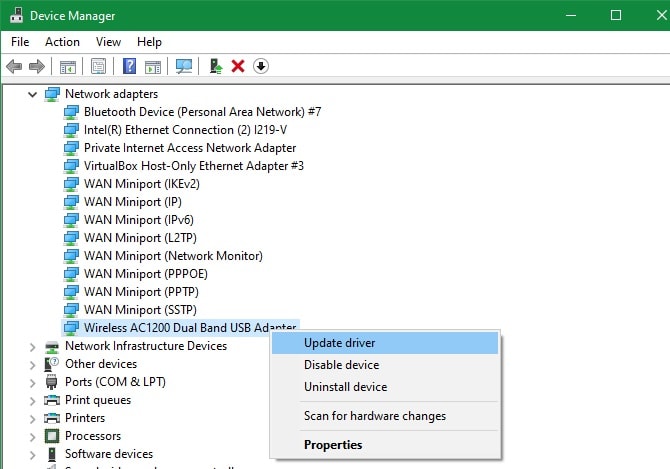
Task: Select WAN Miniport (SSTP) device label
Action: [141, 310]
